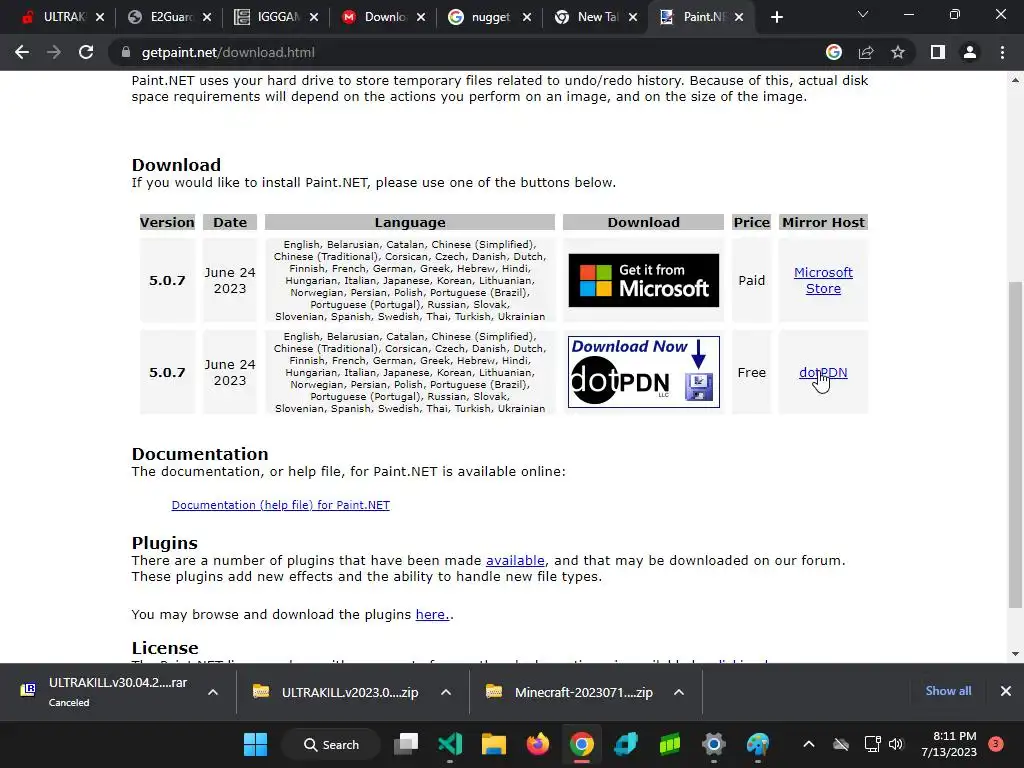Screen dimensions: 1024x768
Task: Open the Paint palette app in the taskbar
Action: (758, 744)
